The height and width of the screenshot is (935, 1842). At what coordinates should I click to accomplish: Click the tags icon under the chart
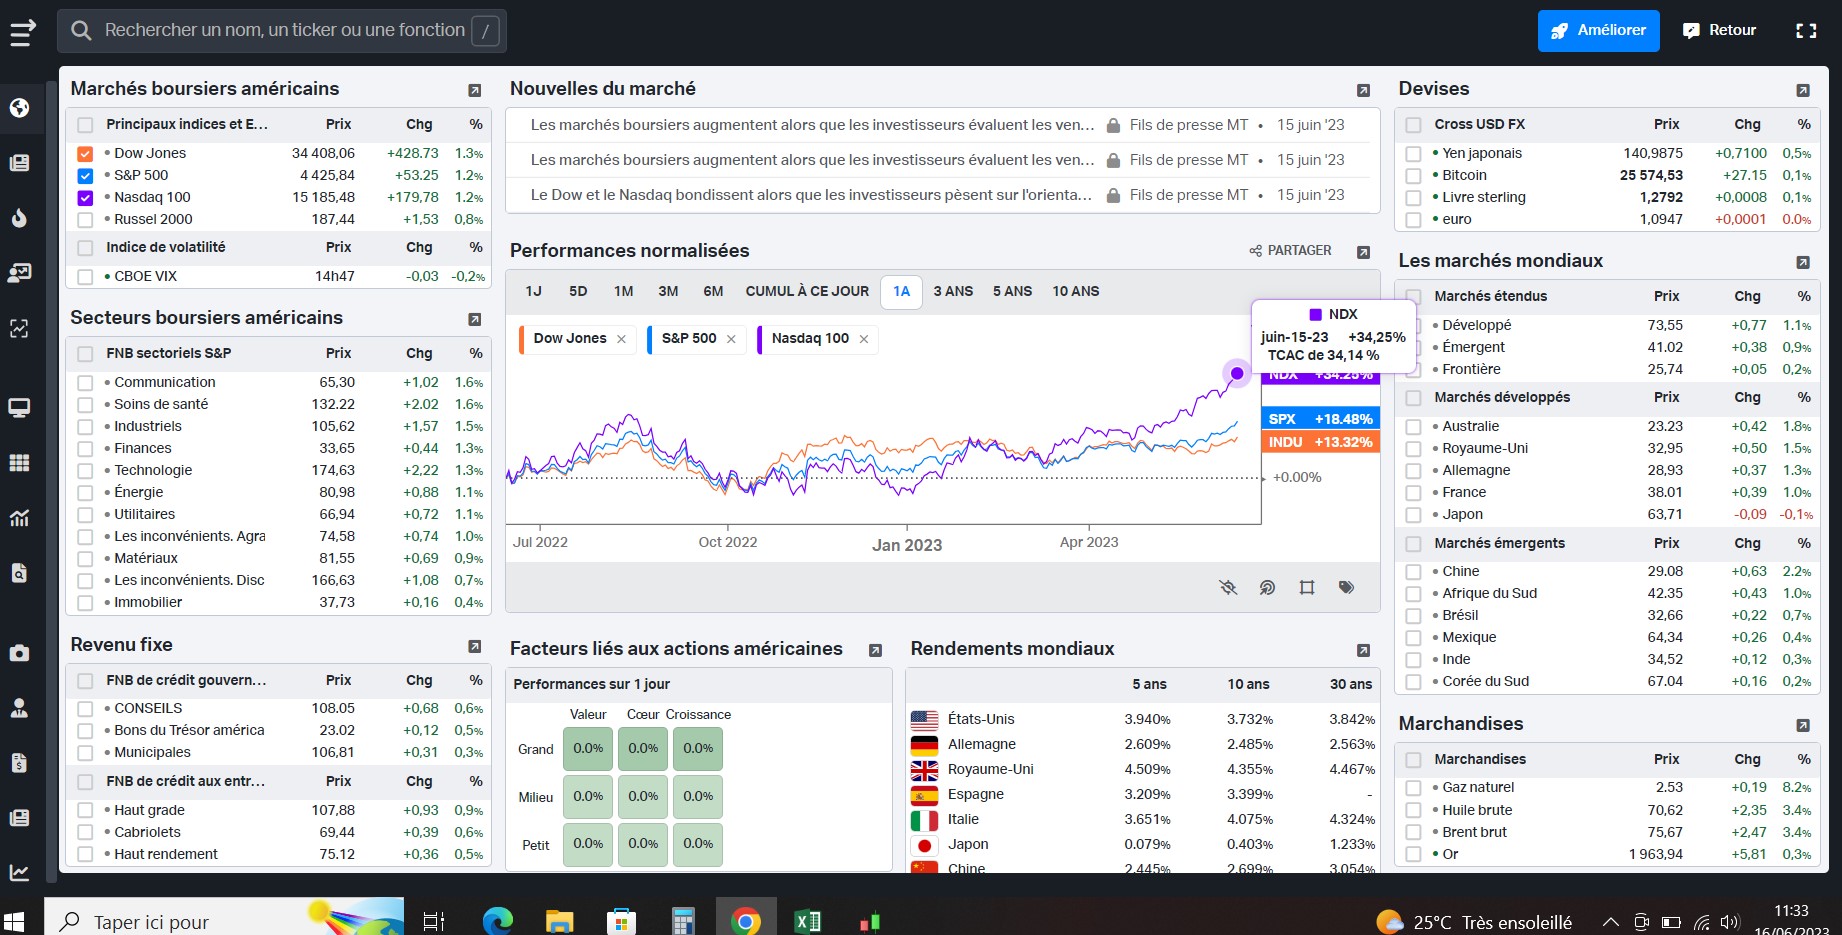[1347, 587]
